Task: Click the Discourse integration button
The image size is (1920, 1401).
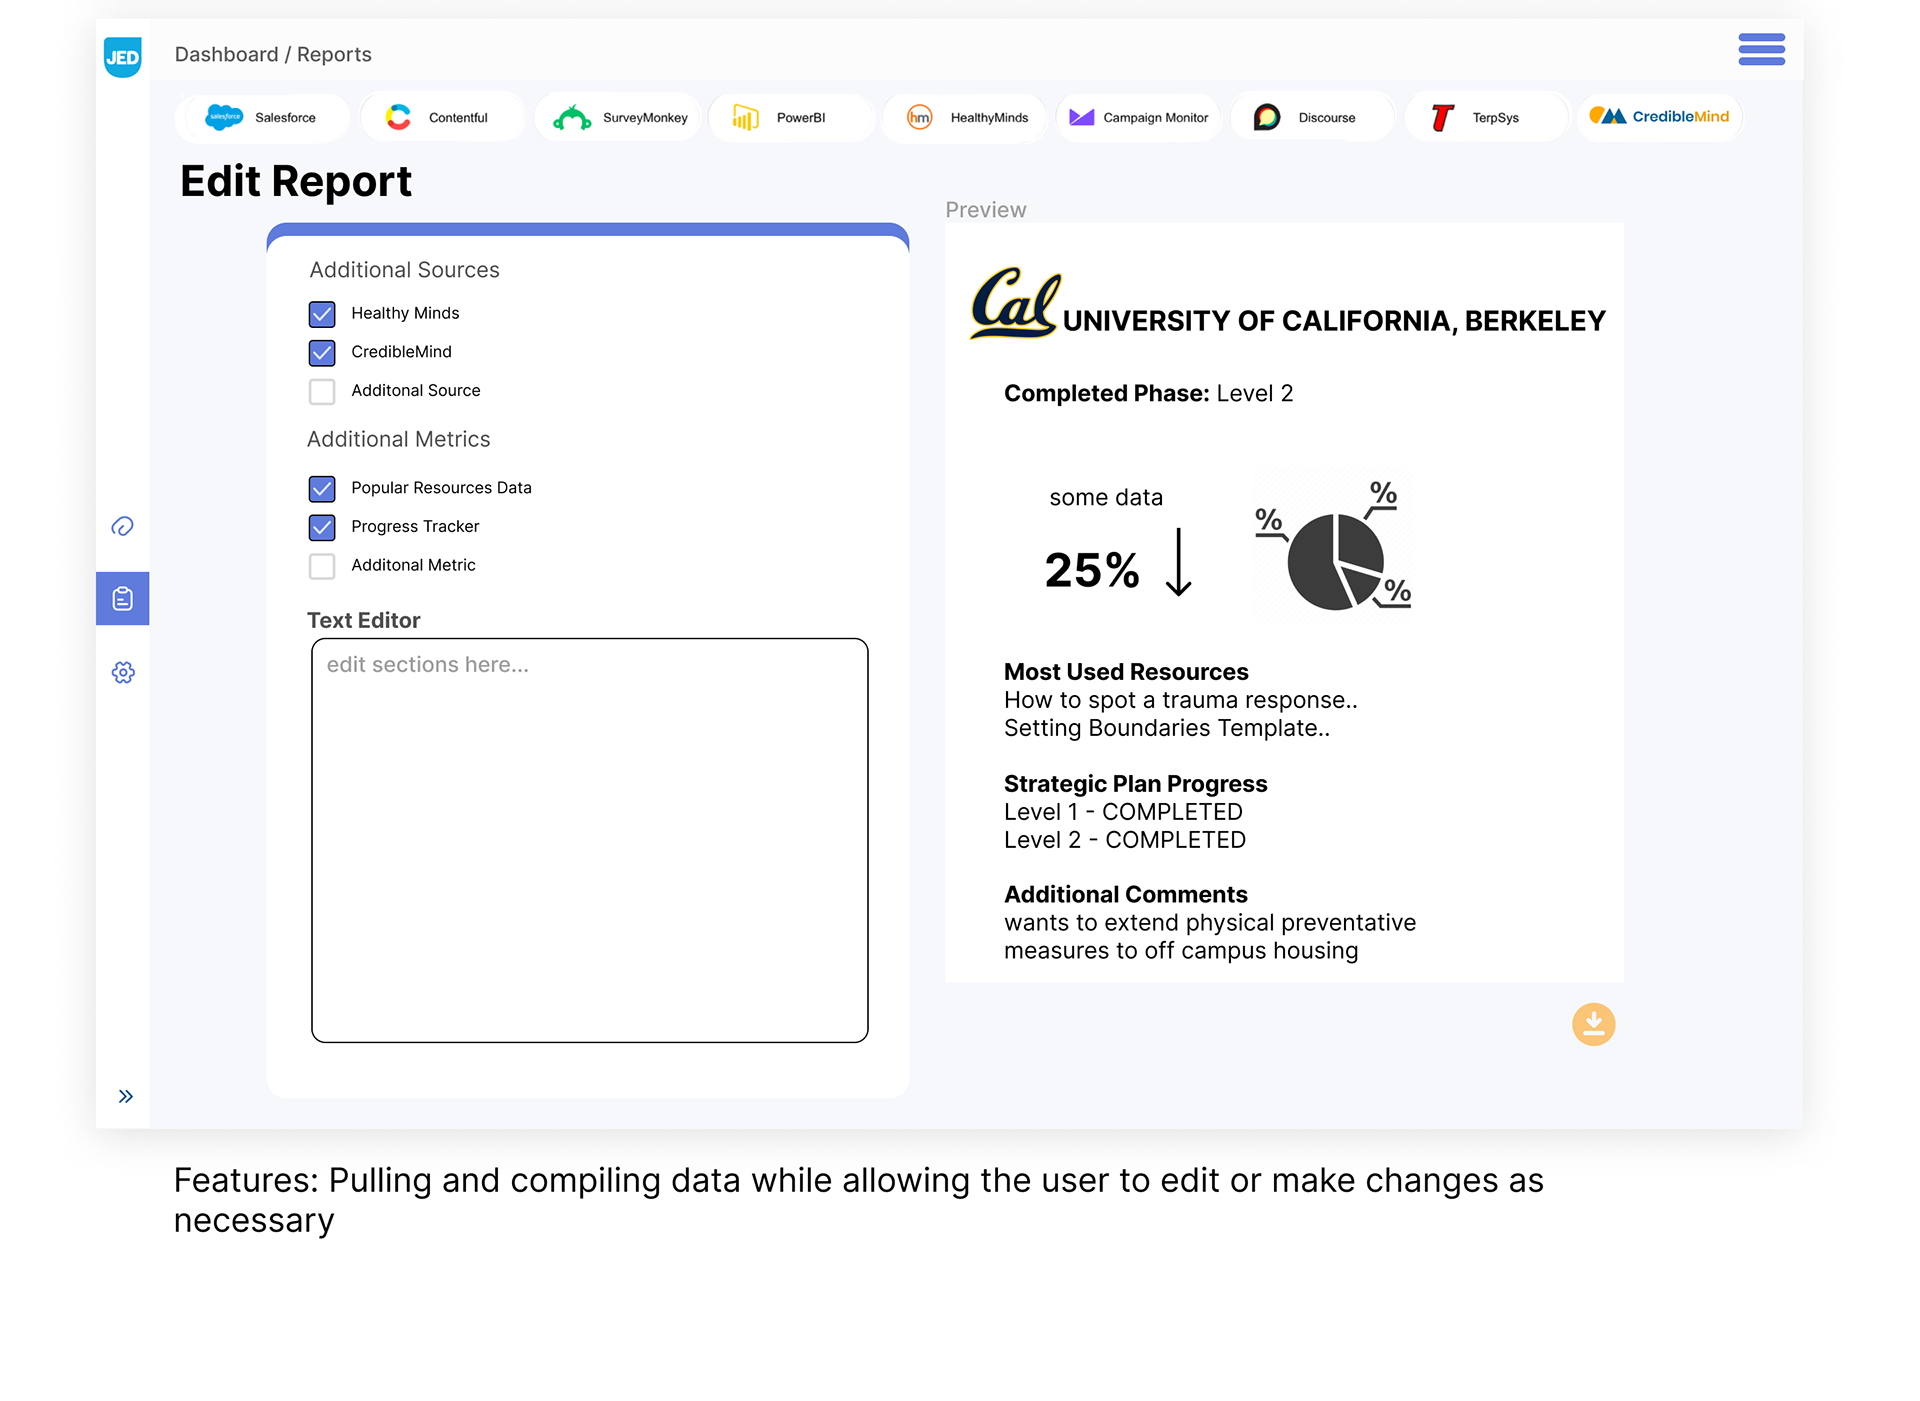Action: (1311, 117)
